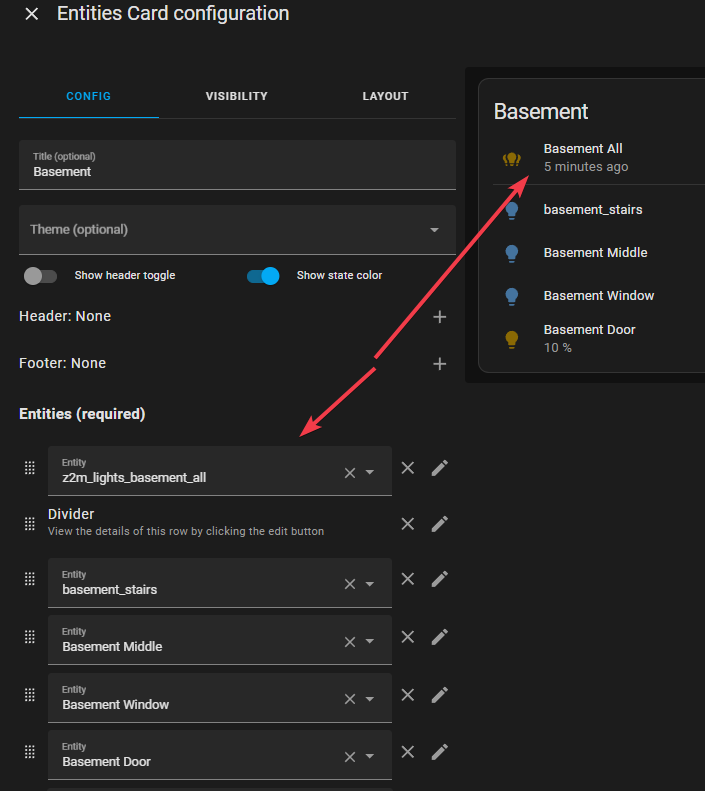
Task: Expand the basement_stairs entity dropdown
Action: [370, 584]
